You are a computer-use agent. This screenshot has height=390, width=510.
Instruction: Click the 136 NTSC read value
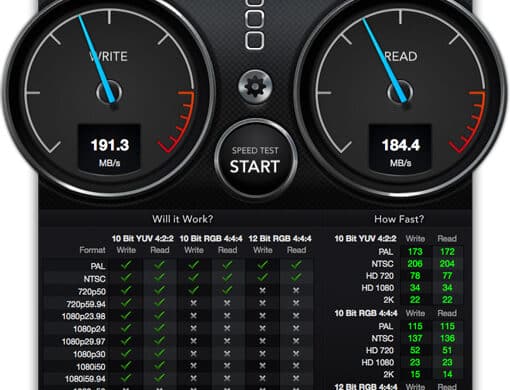tap(447, 338)
